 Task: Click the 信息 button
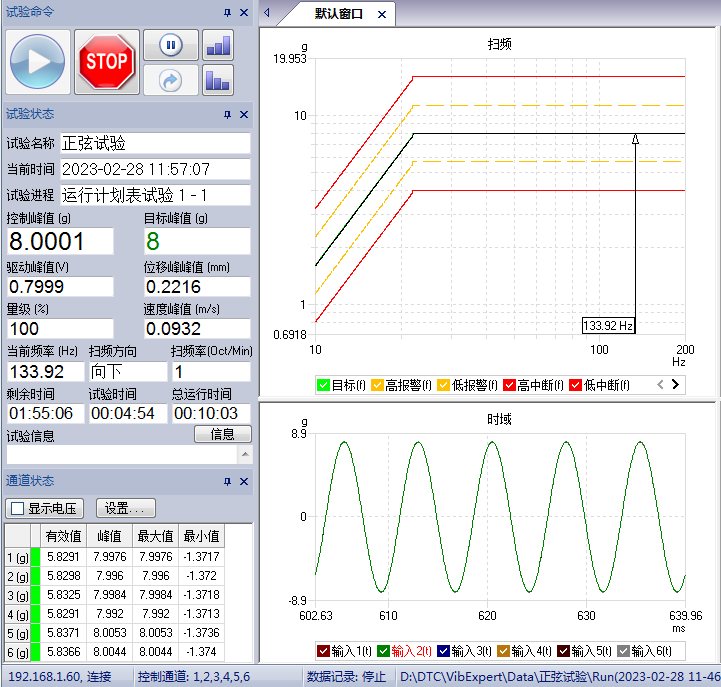[x=223, y=434]
